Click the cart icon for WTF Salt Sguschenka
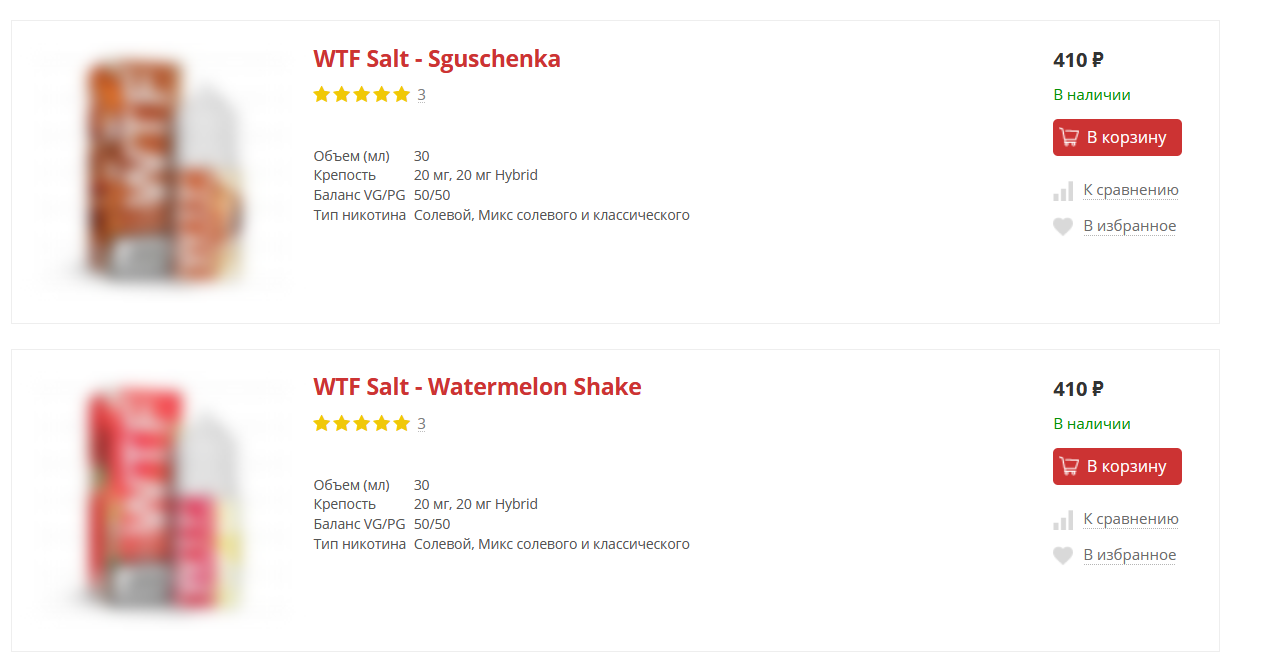The height and width of the screenshot is (661, 1273). pyautogui.click(x=1069, y=138)
